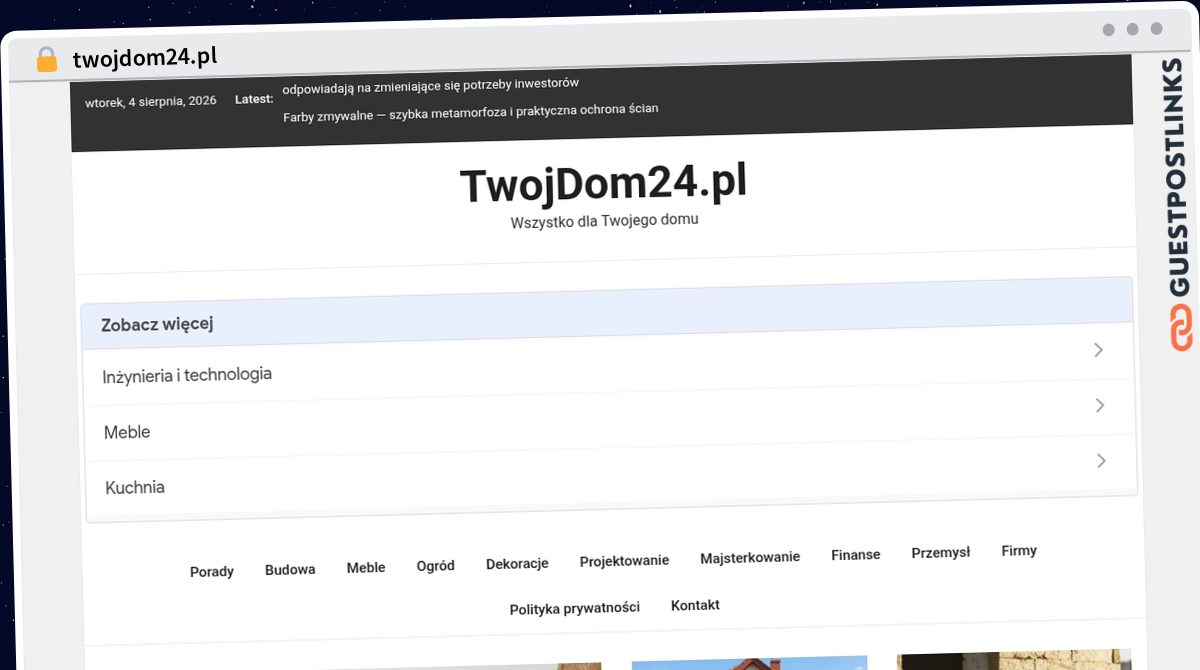Open the TwojDom24.pl site title link
Screen dimensions: 1200x670
pyautogui.click(x=603, y=185)
